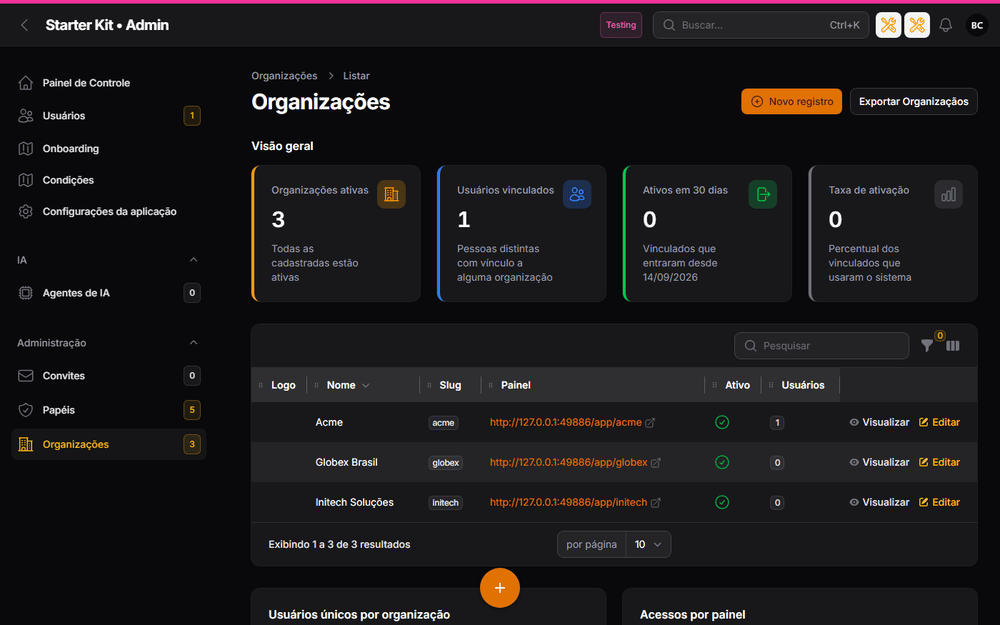Open Painel de Controle in sidebar

point(109,83)
